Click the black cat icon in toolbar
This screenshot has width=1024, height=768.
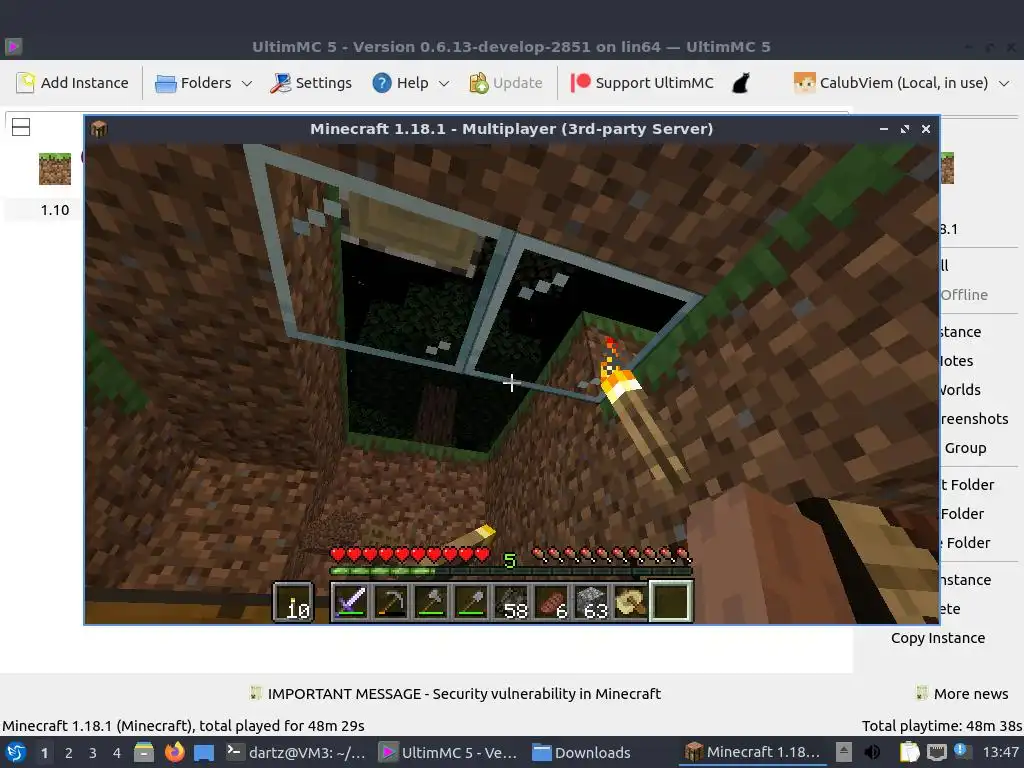coord(741,83)
